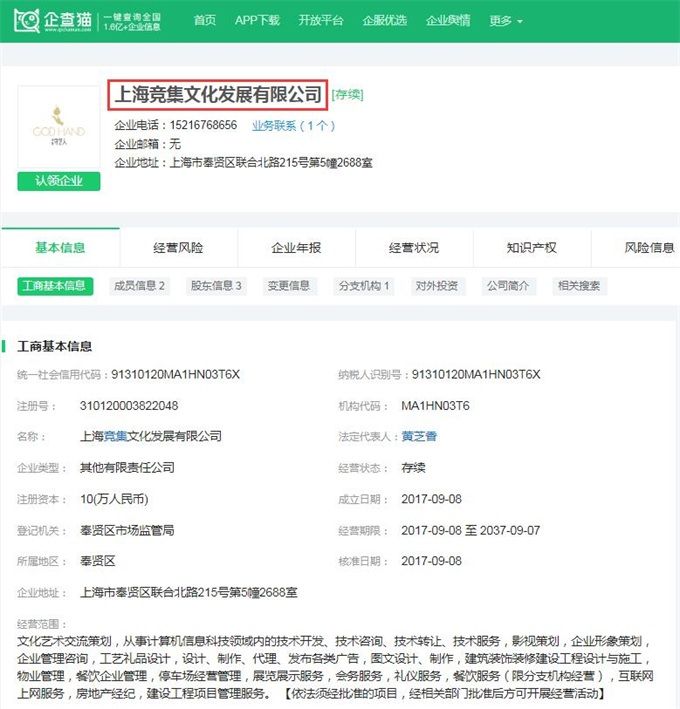Select the 变更信息 sub-tab

pos(289,286)
